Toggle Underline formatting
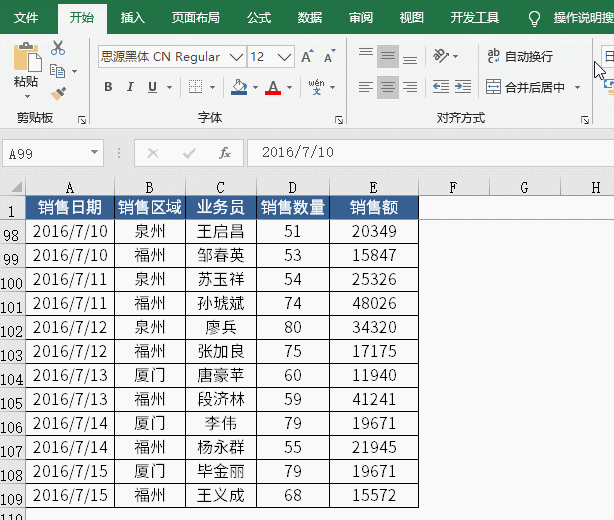The image size is (614, 520). pyautogui.click(x=152, y=87)
